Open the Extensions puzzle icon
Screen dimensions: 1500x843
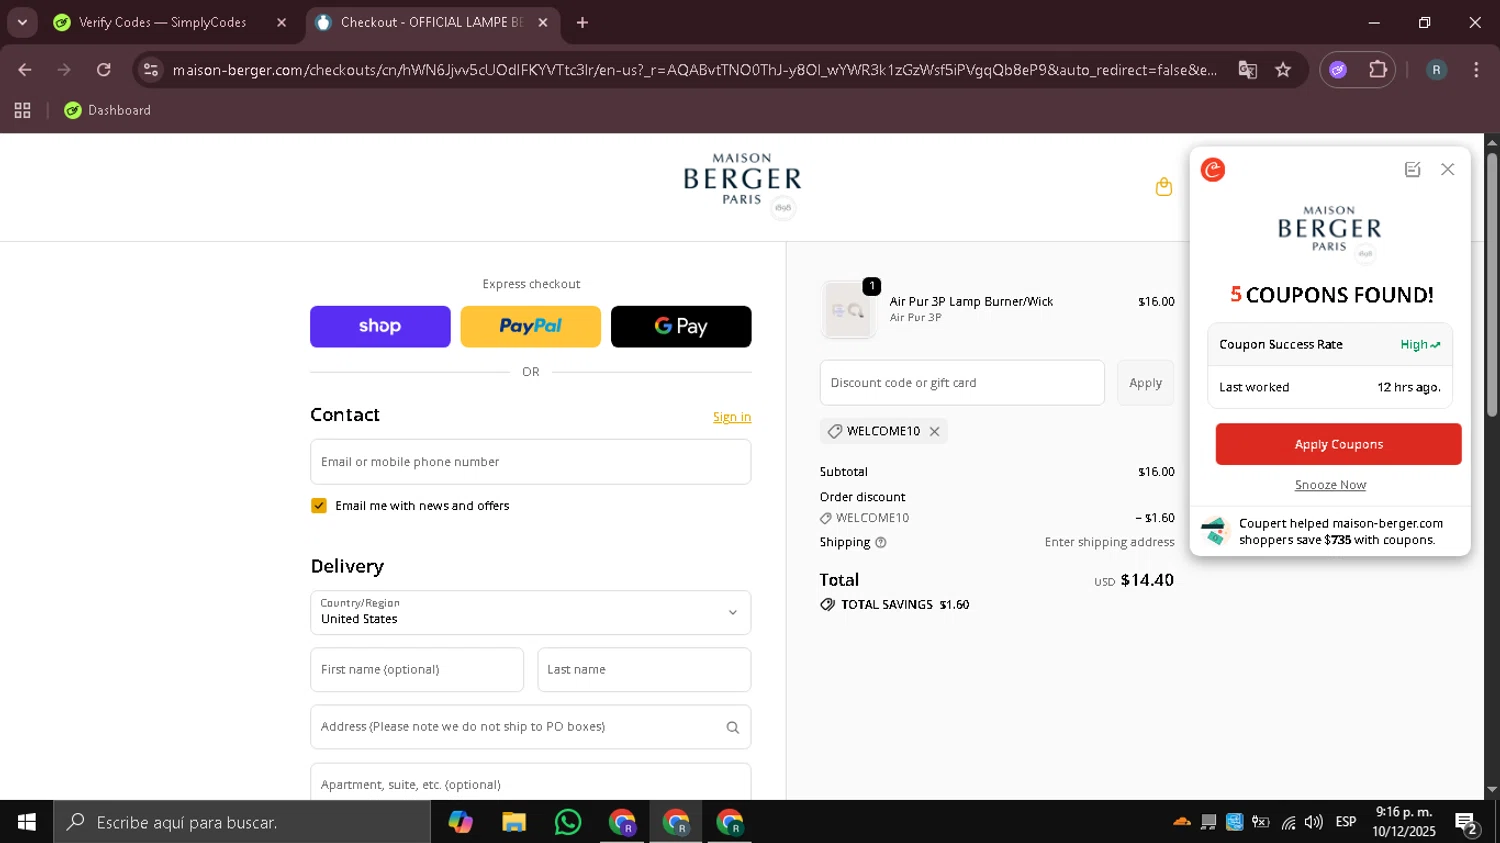[x=1378, y=70]
